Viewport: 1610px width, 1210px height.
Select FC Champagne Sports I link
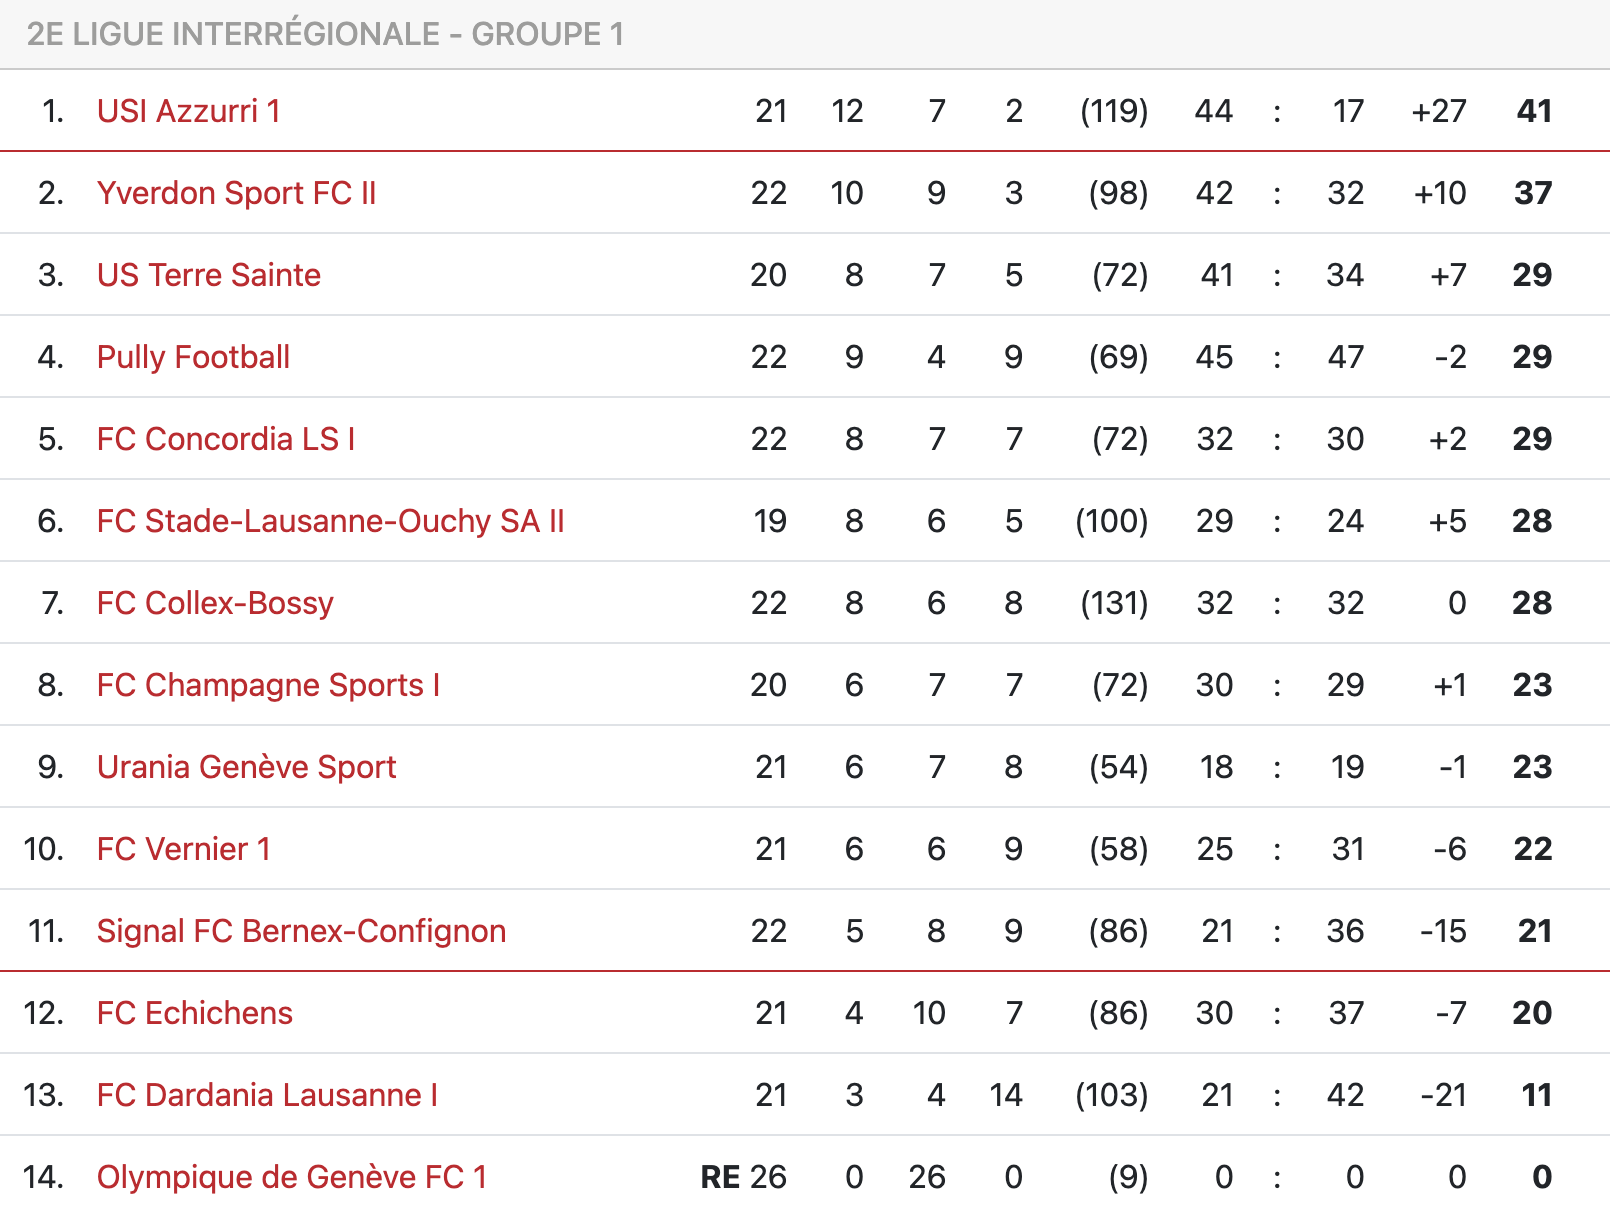tap(269, 685)
